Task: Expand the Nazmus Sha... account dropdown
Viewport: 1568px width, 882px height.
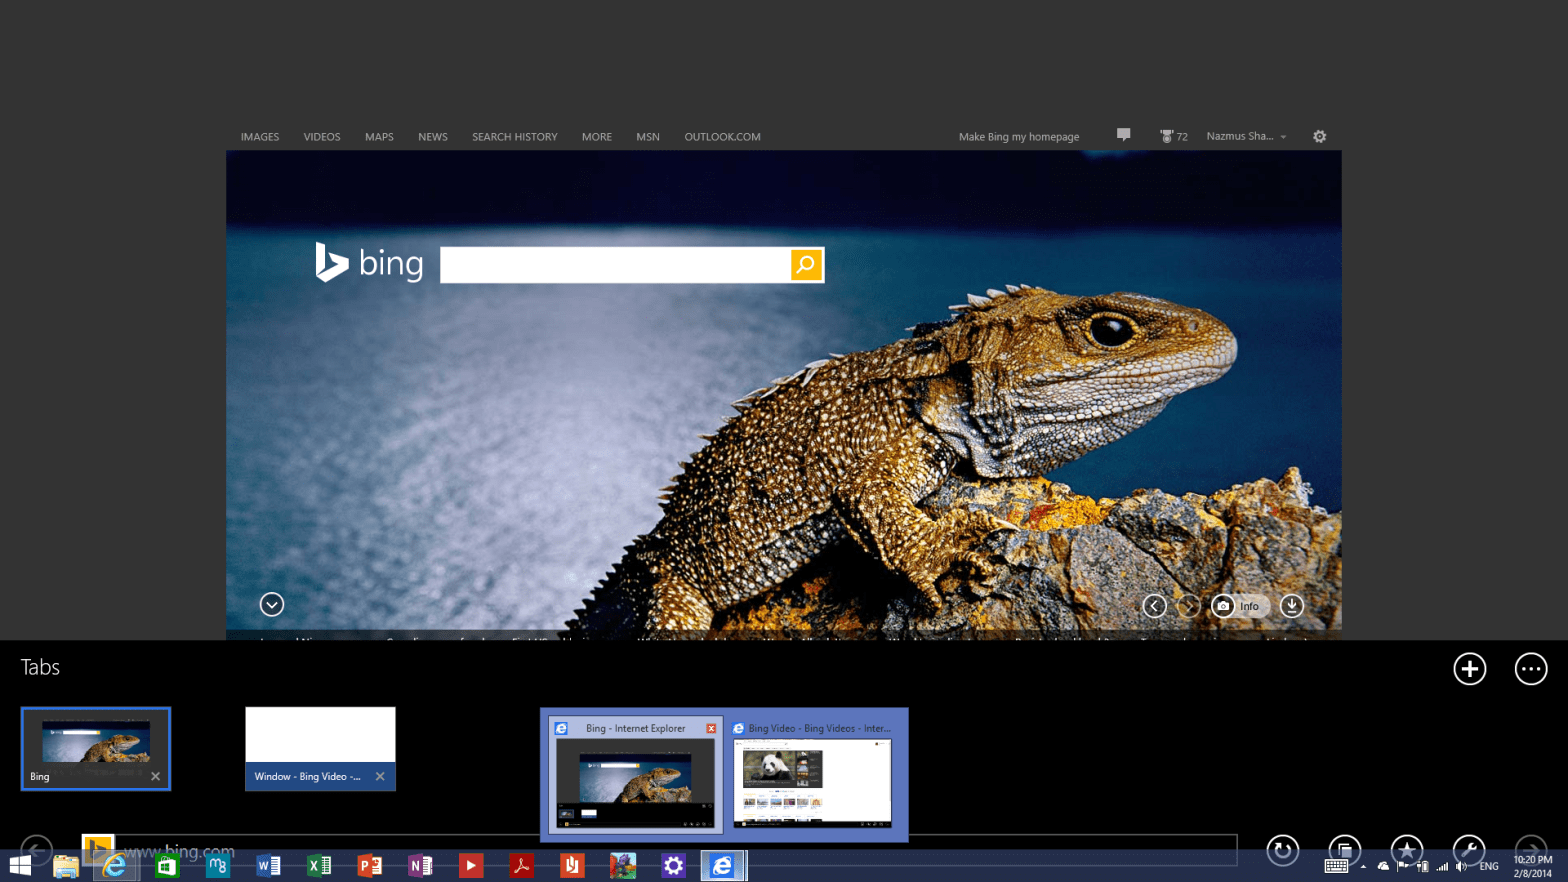Action: pyautogui.click(x=1246, y=137)
